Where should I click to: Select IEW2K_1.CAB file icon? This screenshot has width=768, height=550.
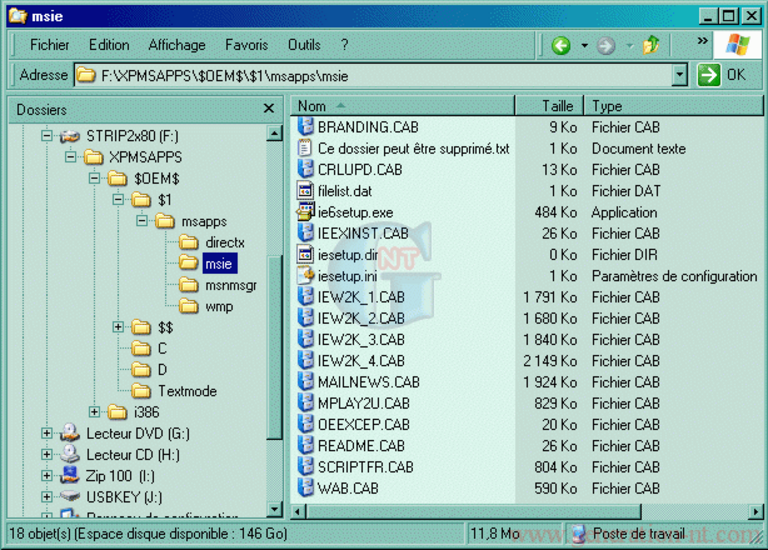306,296
